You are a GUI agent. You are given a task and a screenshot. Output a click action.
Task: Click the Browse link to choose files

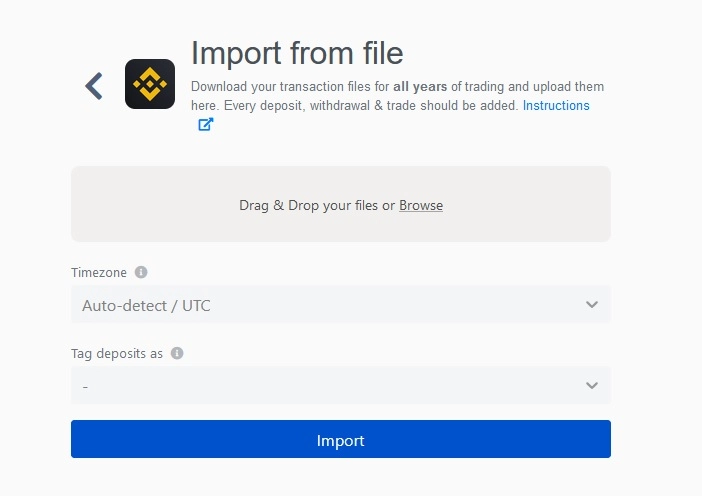421,205
